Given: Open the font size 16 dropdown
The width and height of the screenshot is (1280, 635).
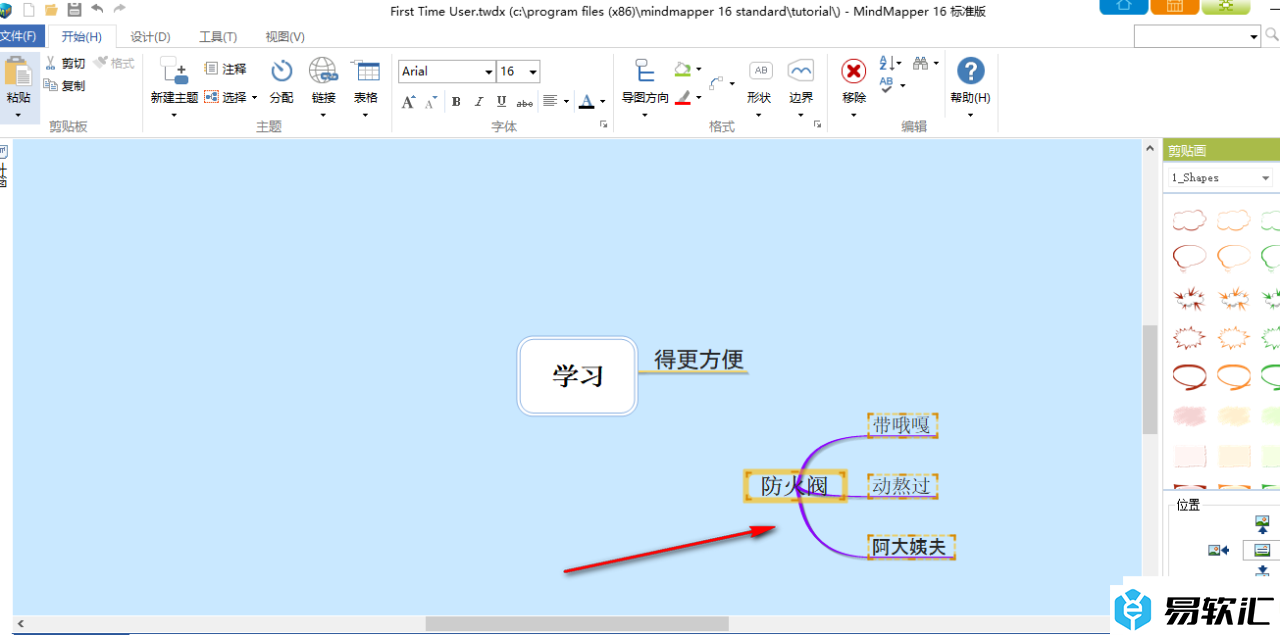Looking at the screenshot, I should (x=533, y=72).
